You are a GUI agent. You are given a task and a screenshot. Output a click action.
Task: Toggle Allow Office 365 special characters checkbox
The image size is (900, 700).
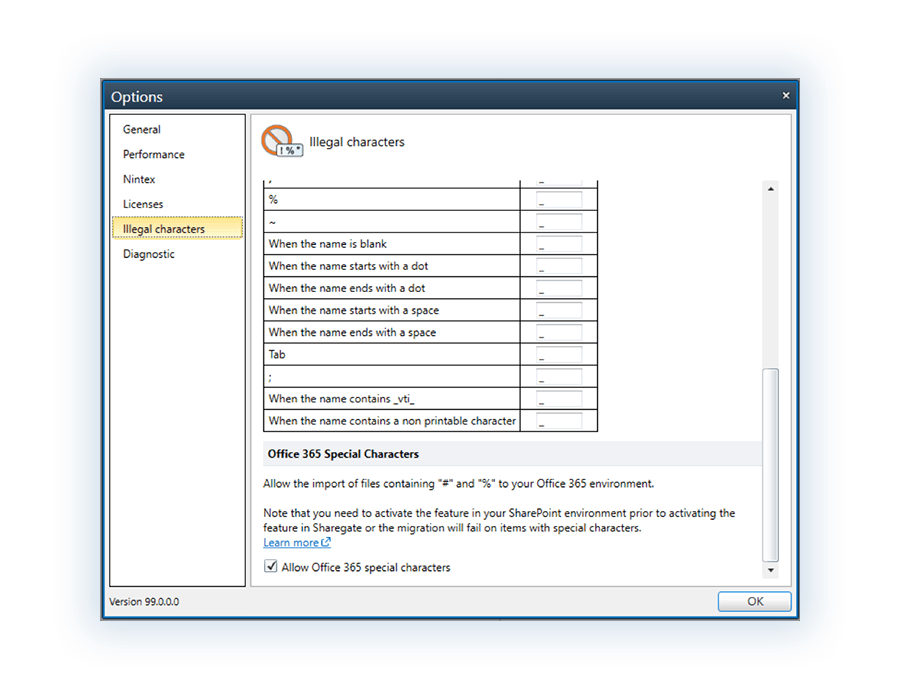click(270, 566)
